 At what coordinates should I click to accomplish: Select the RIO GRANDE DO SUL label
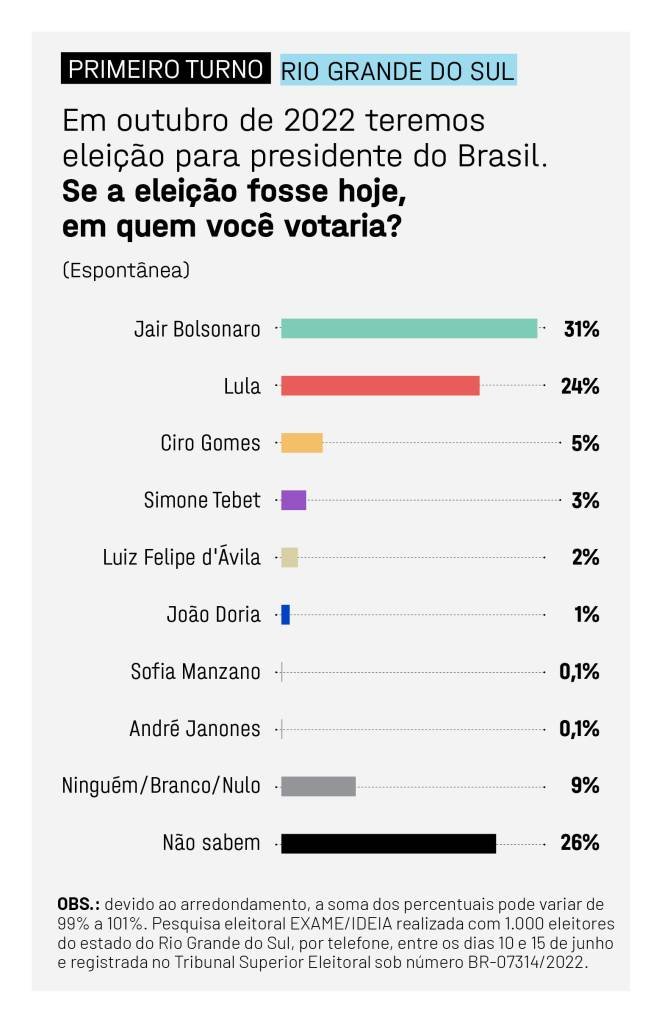(x=398, y=70)
